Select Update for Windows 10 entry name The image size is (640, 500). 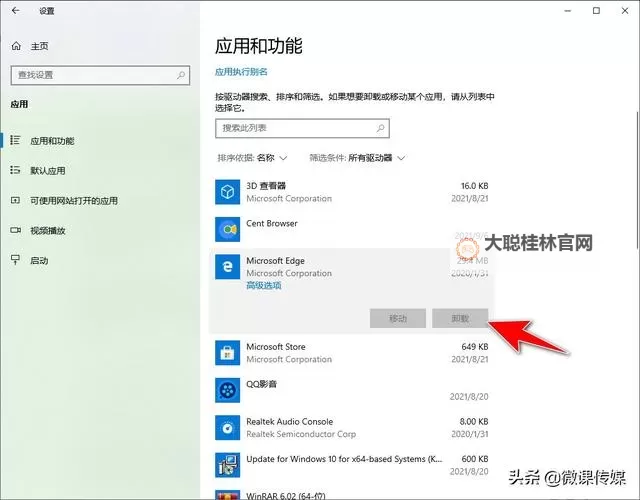[344, 459]
